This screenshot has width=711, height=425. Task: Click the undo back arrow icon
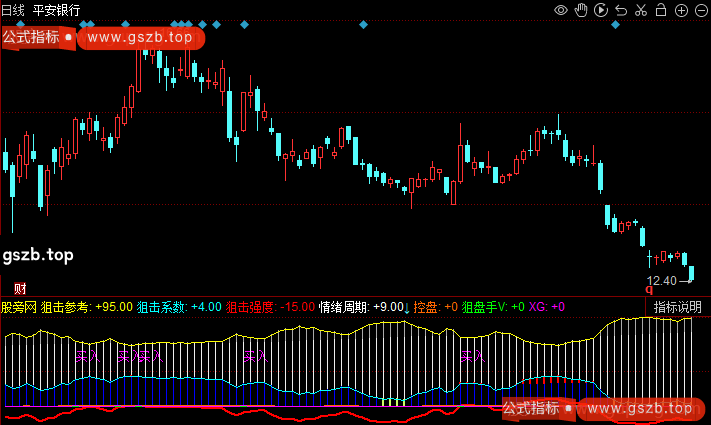(x=620, y=10)
